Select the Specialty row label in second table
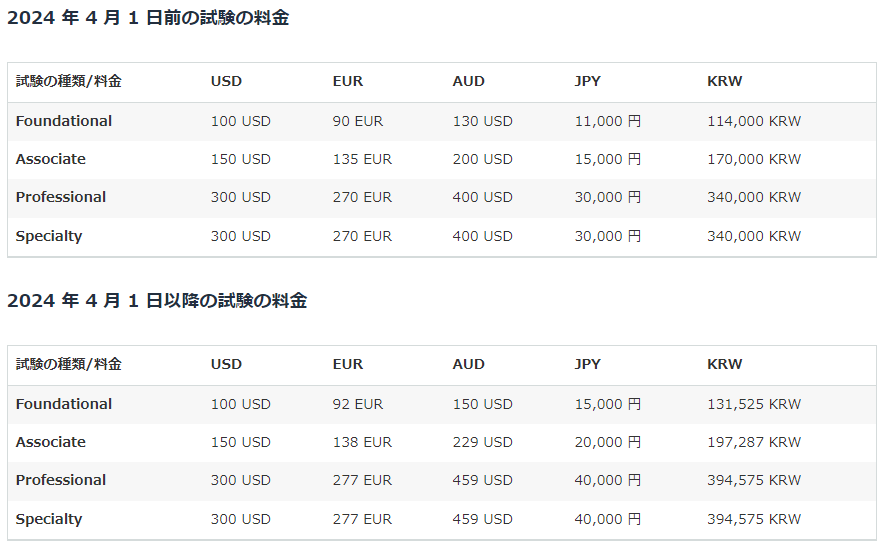Image resolution: width=886 pixels, height=547 pixels. pos(49,519)
